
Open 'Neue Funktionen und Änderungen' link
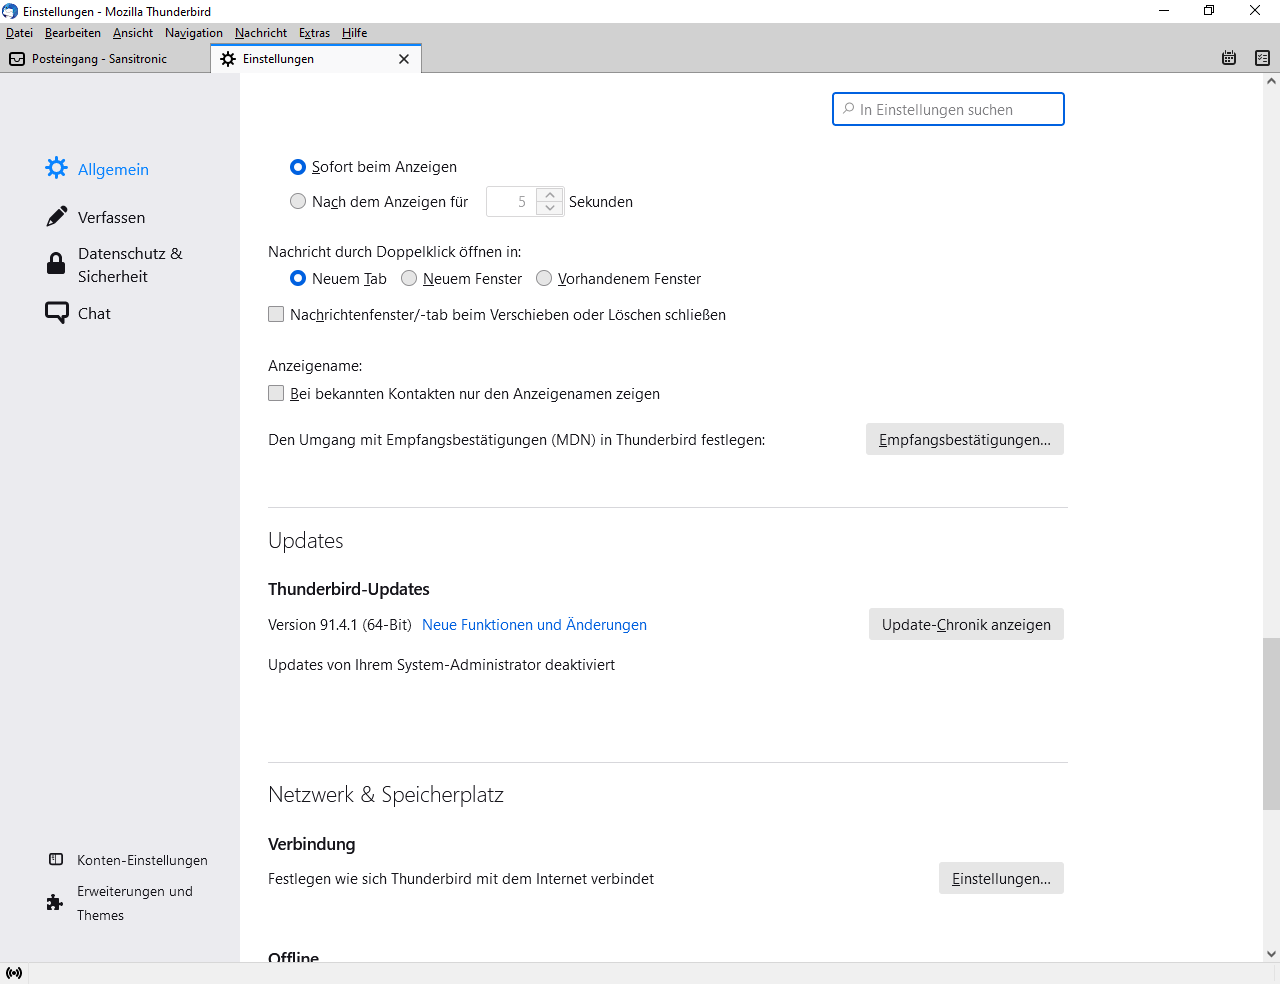(x=534, y=624)
